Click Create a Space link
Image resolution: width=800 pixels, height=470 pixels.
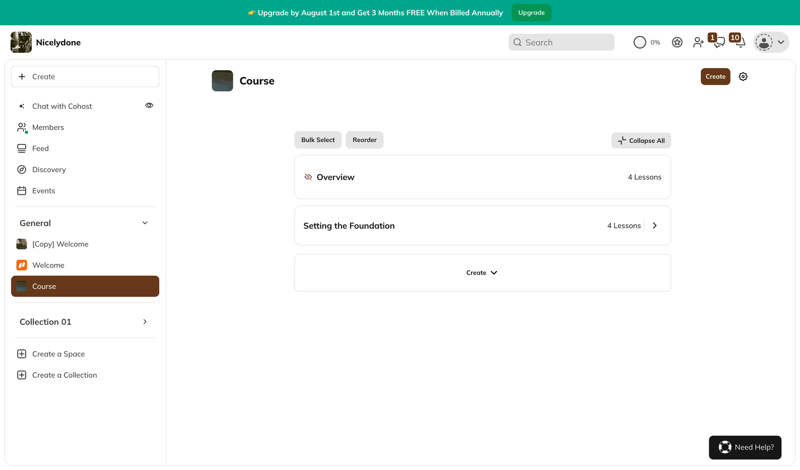pos(58,354)
